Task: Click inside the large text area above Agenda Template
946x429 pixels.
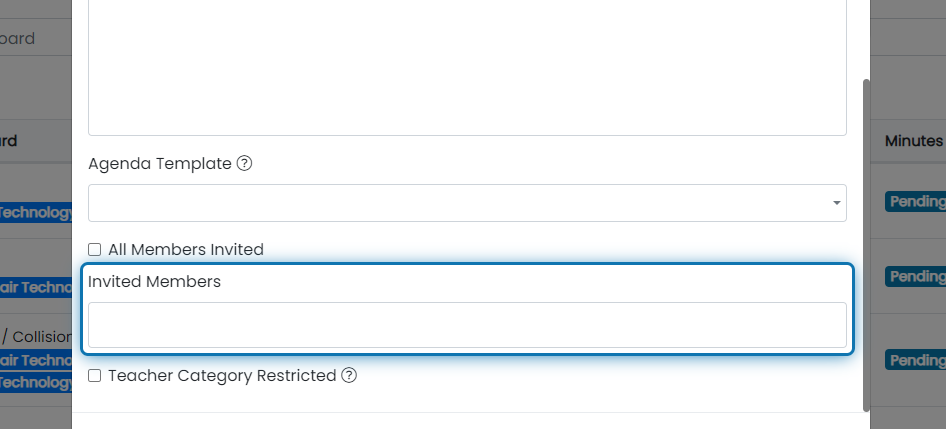Action: [468, 66]
